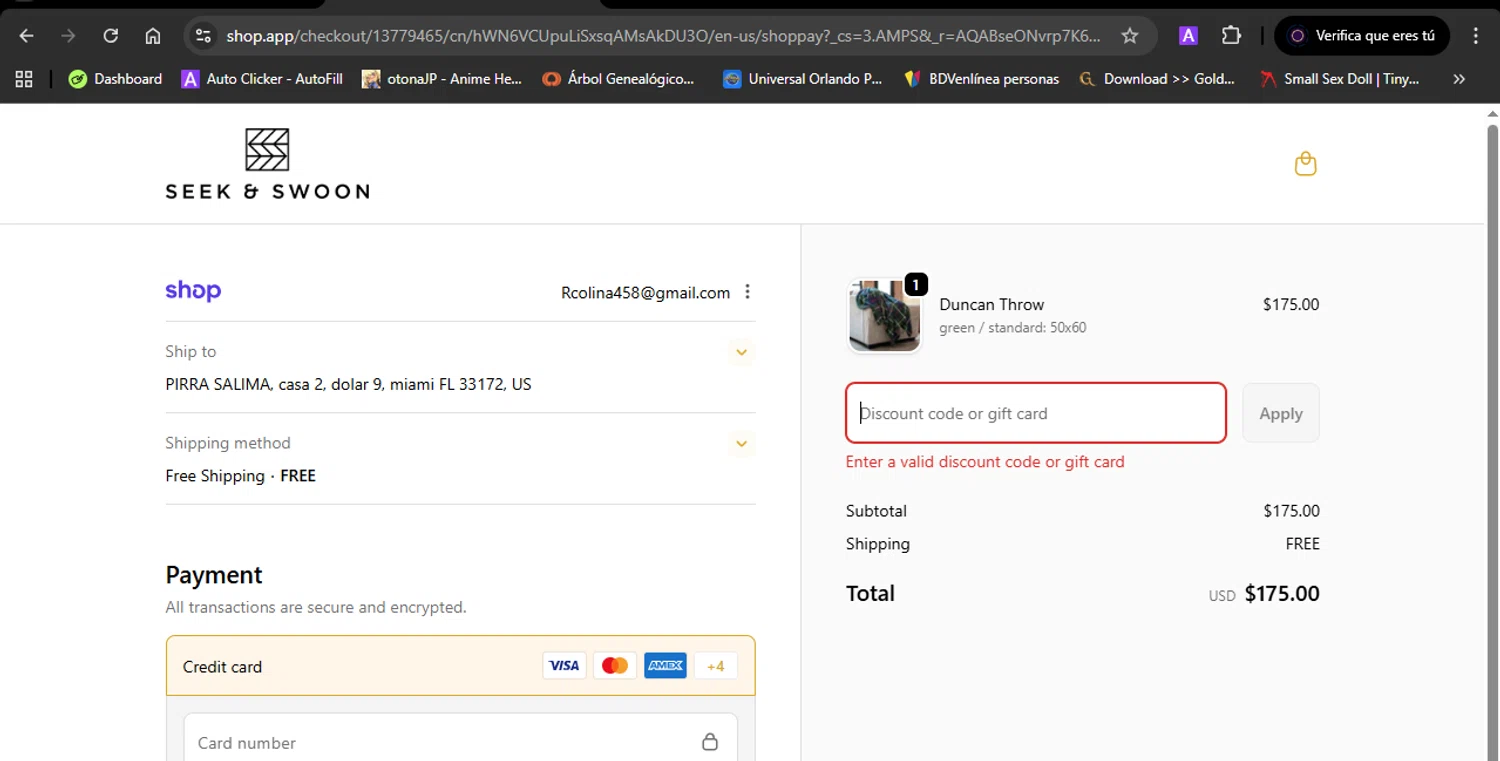The width and height of the screenshot is (1500, 761).
Task: Open otonaJP bookmark
Action: tap(442, 79)
